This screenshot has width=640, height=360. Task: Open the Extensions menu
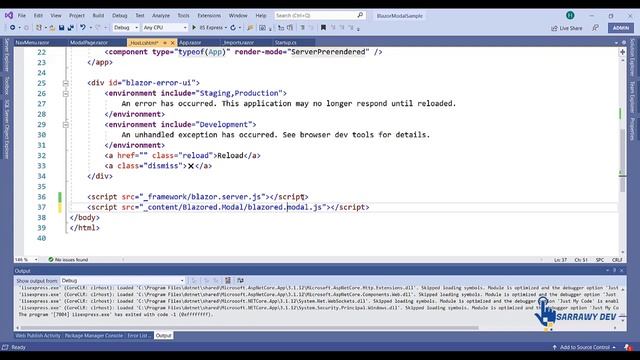click(209, 16)
